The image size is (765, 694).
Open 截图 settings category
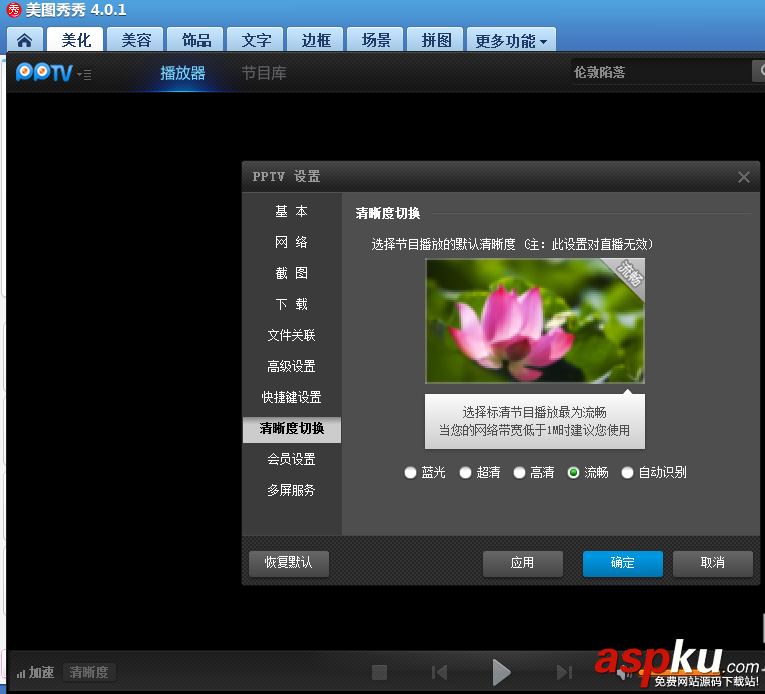click(x=292, y=273)
